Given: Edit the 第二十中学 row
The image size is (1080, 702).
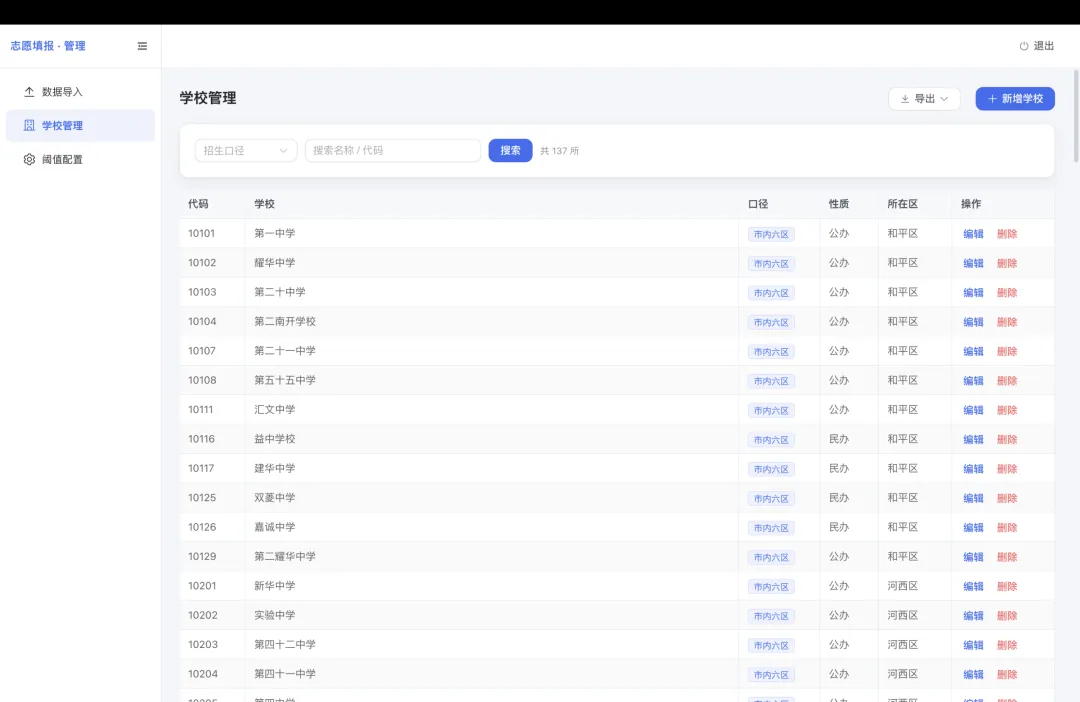Looking at the screenshot, I should [973, 293].
